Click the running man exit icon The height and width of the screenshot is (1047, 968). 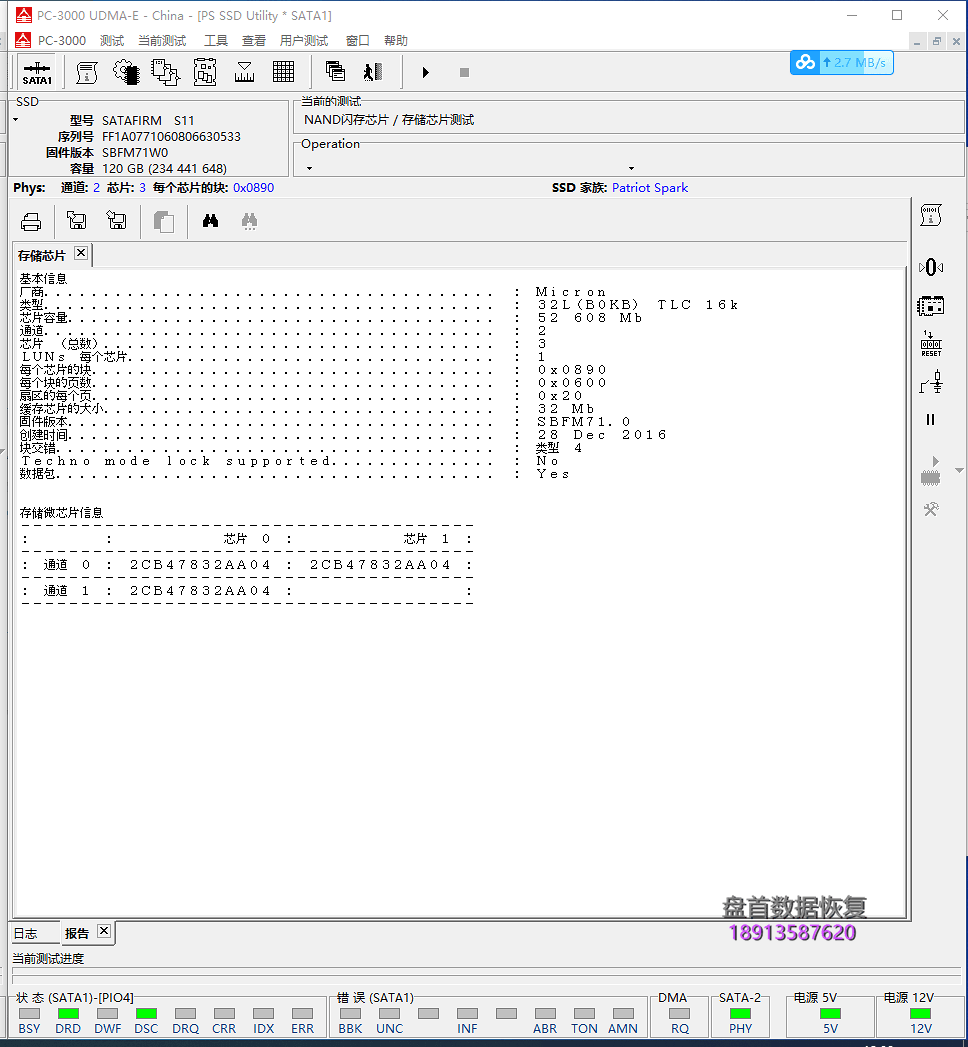373,71
